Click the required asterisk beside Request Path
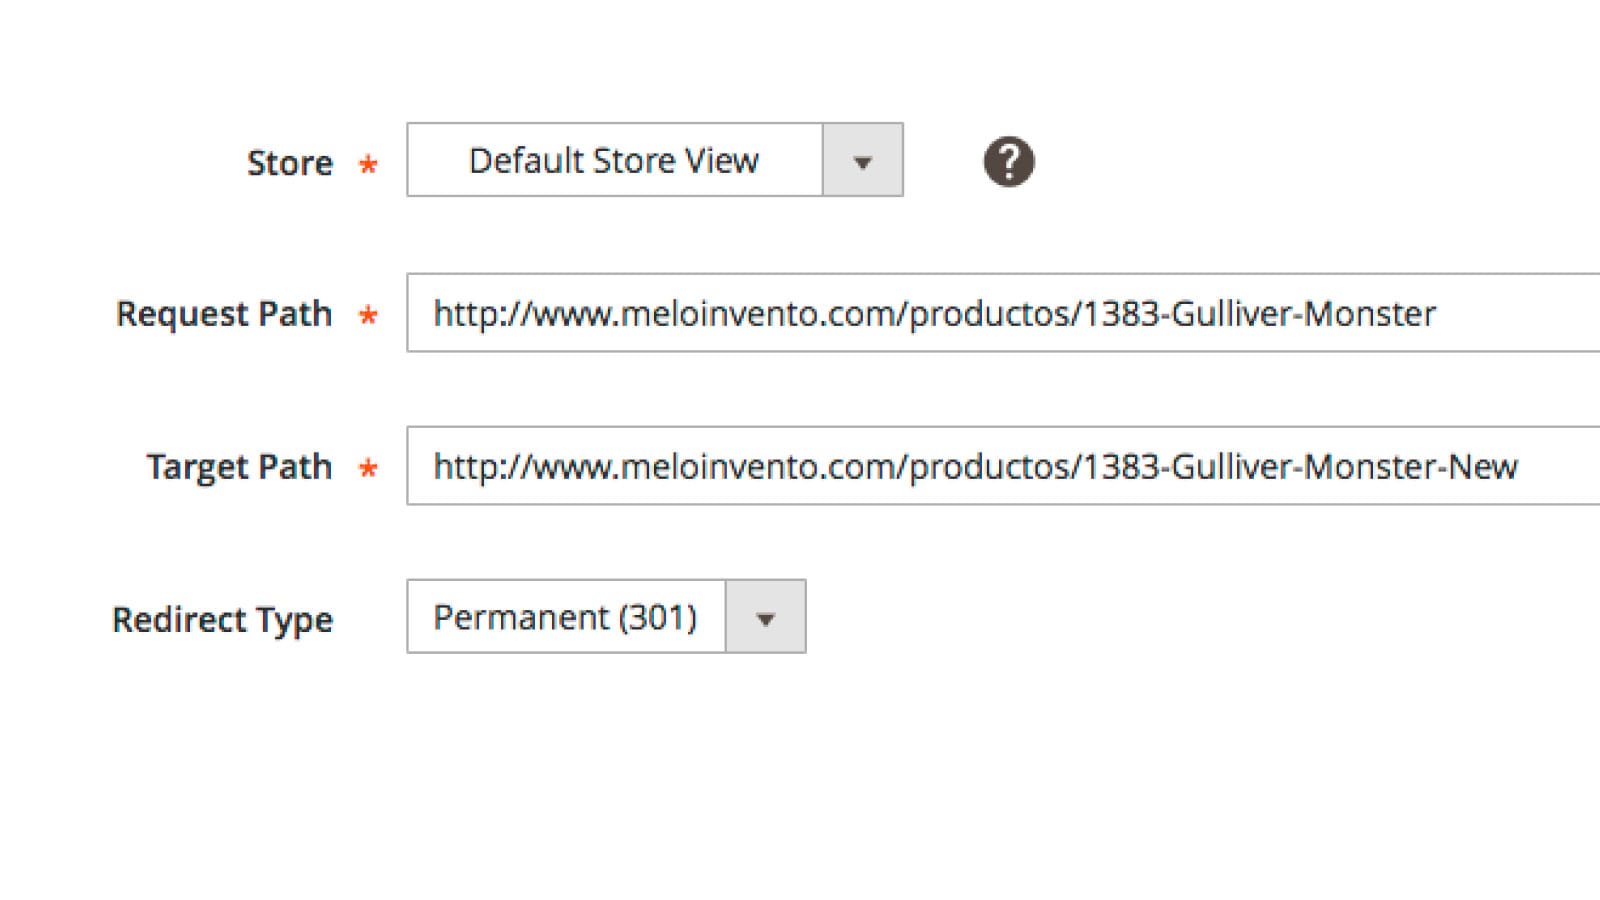The image size is (1600, 900). (368, 316)
